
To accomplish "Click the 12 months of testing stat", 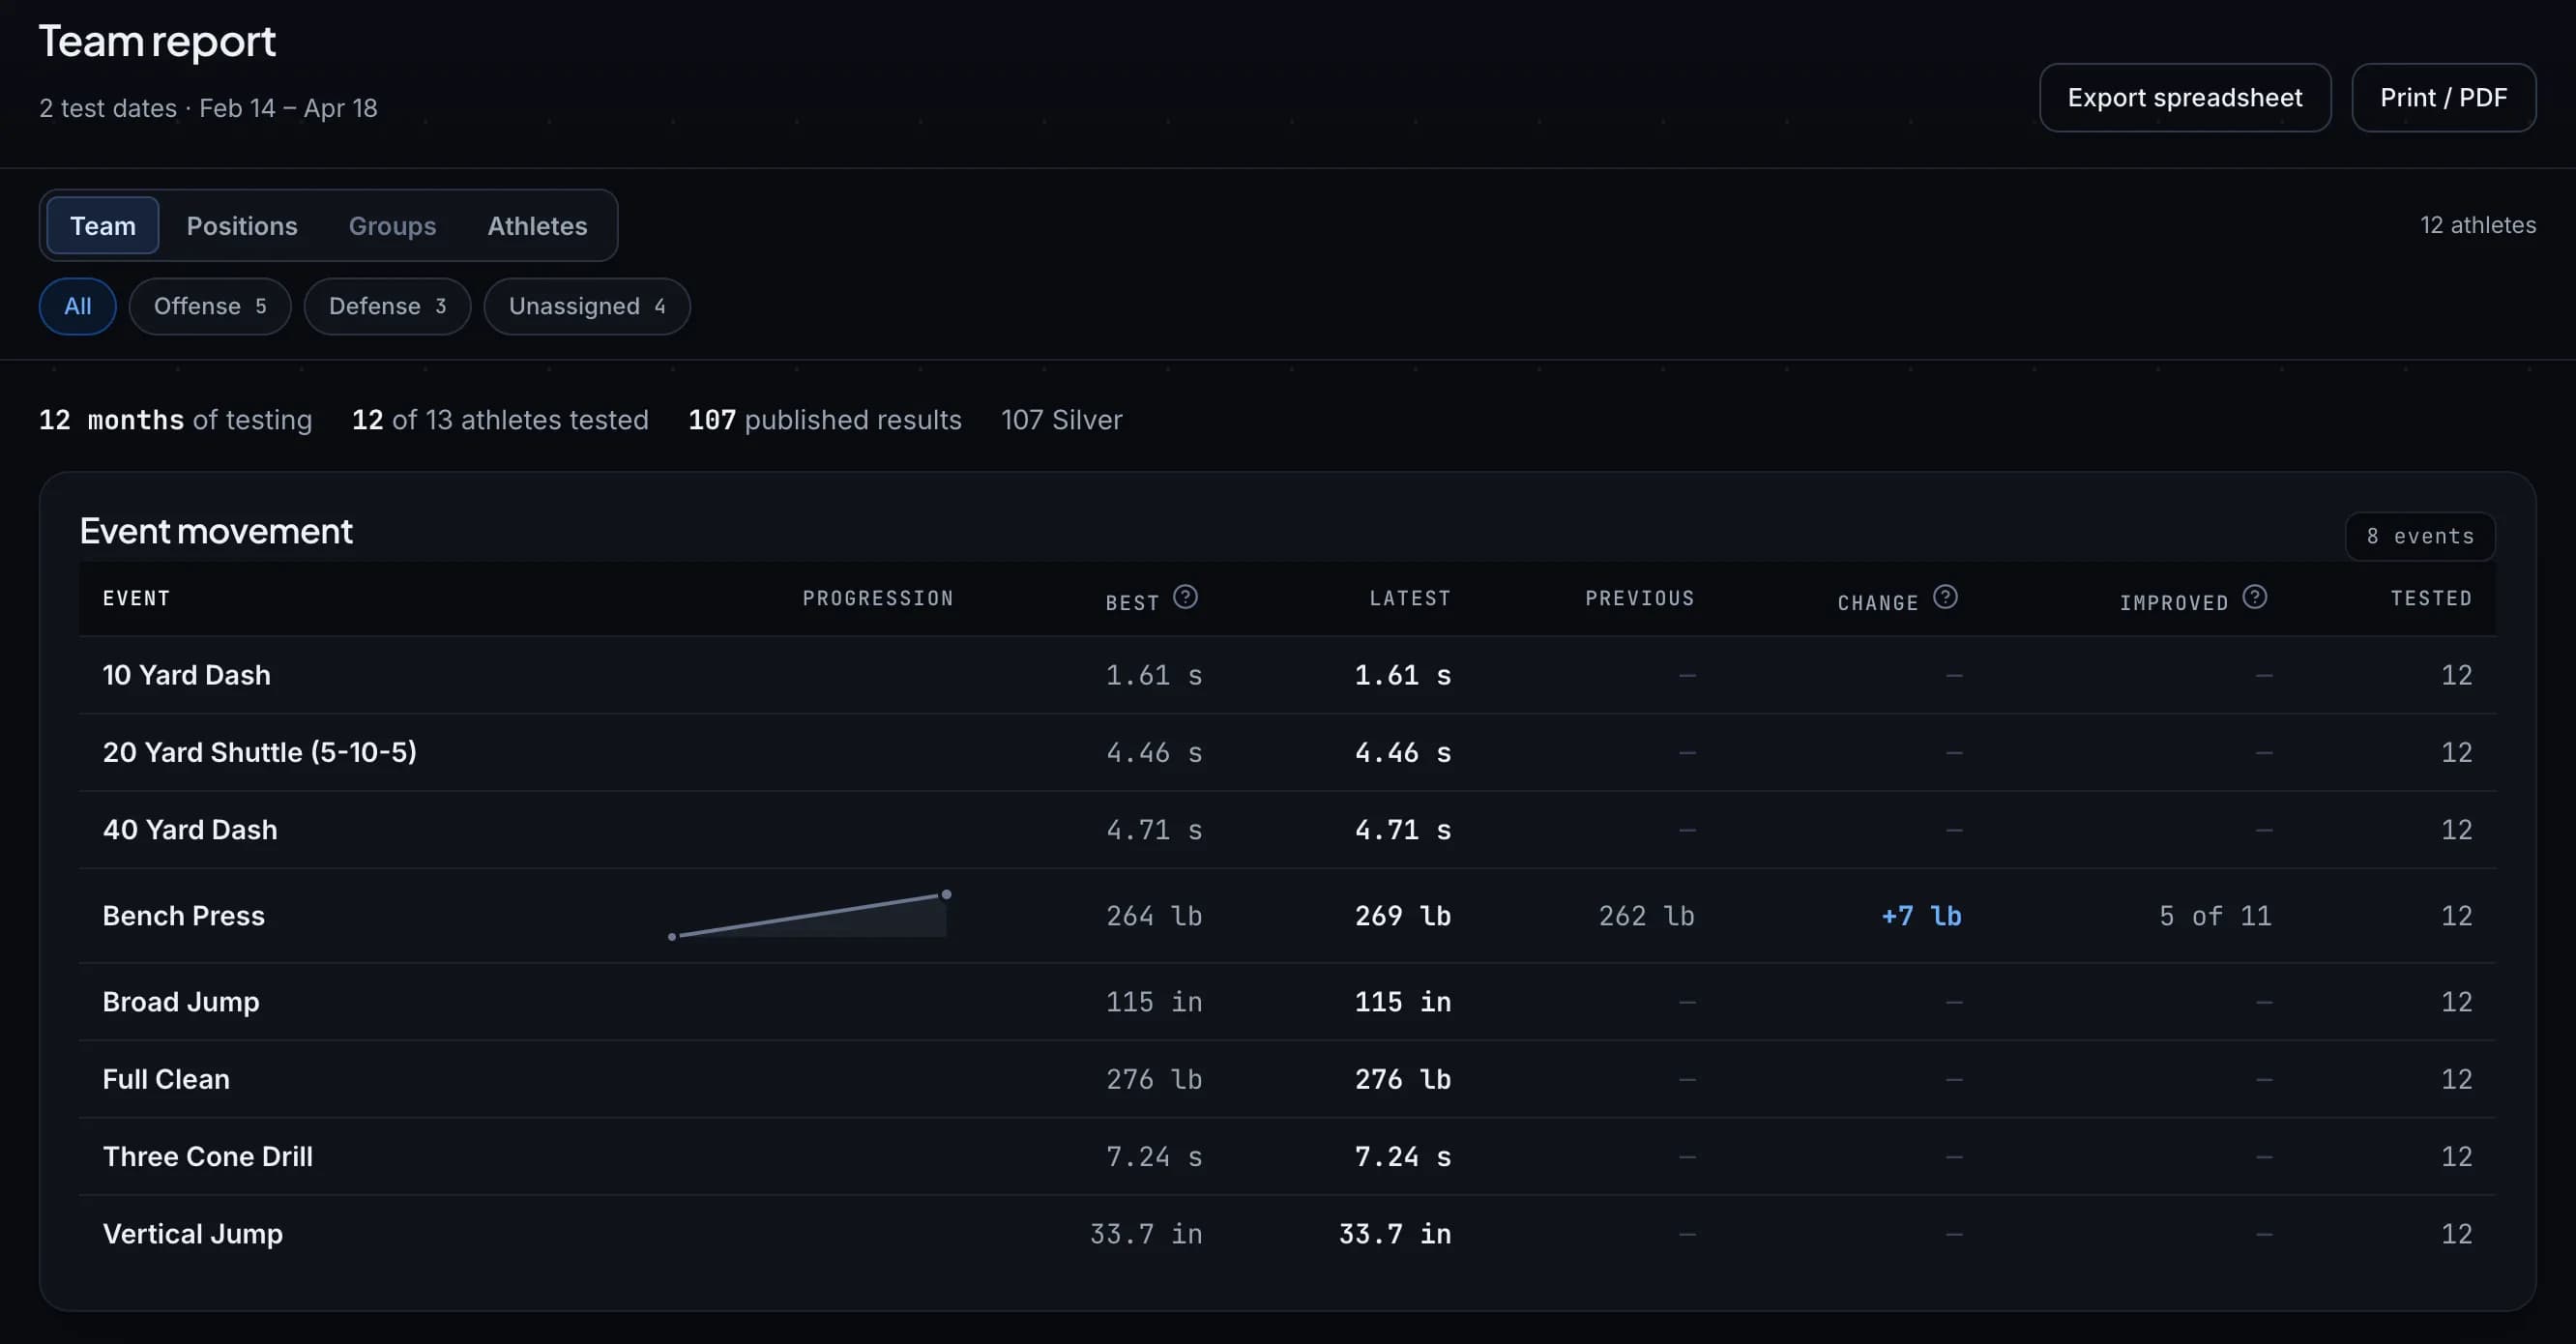I will pyautogui.click(x=175, y=420).
